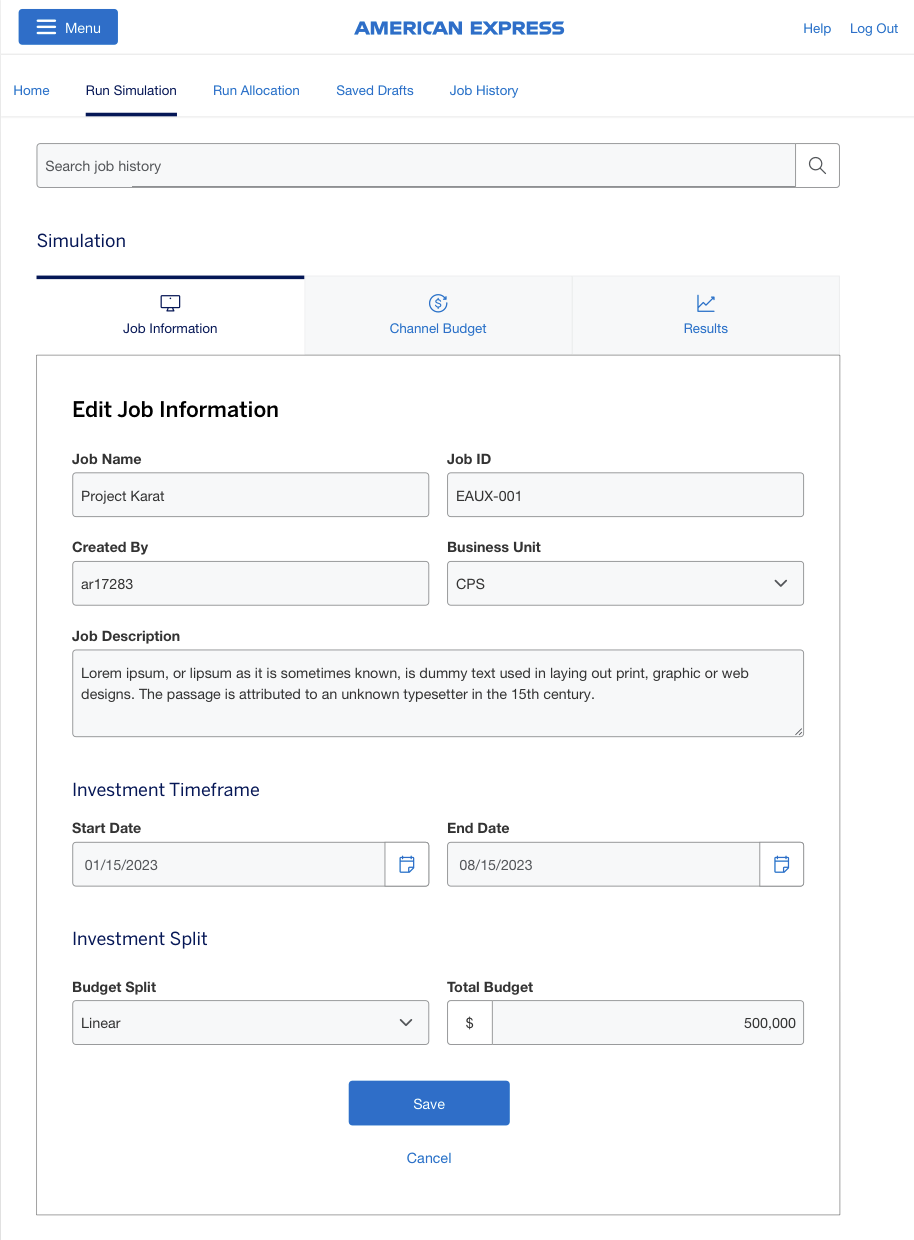Expand the Business Unit CPS dropdown
The image size is (914, 1240).
point(625,583)
